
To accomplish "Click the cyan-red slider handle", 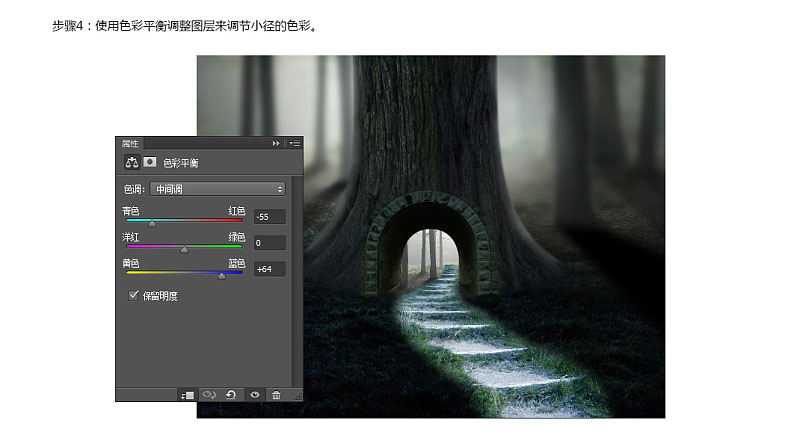I will (152, 224).
